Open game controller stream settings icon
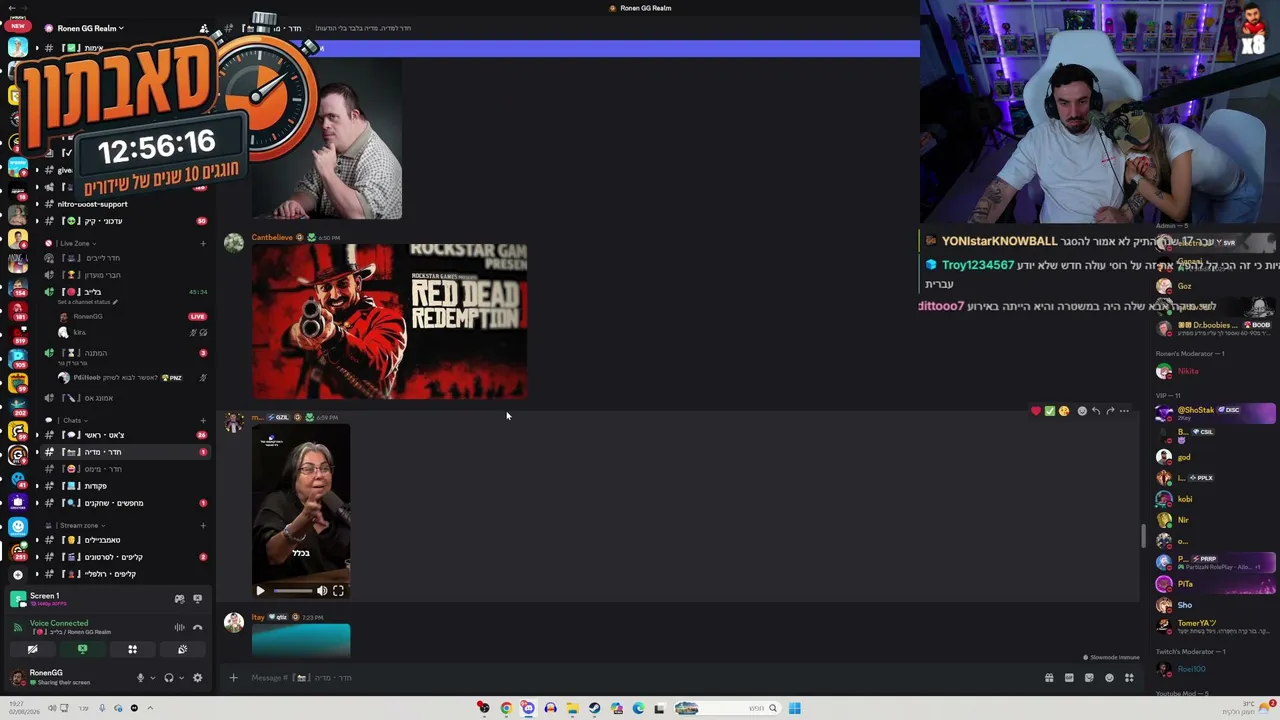The image size is (1280, 720). pyautogui.click(x=179, y=599)
